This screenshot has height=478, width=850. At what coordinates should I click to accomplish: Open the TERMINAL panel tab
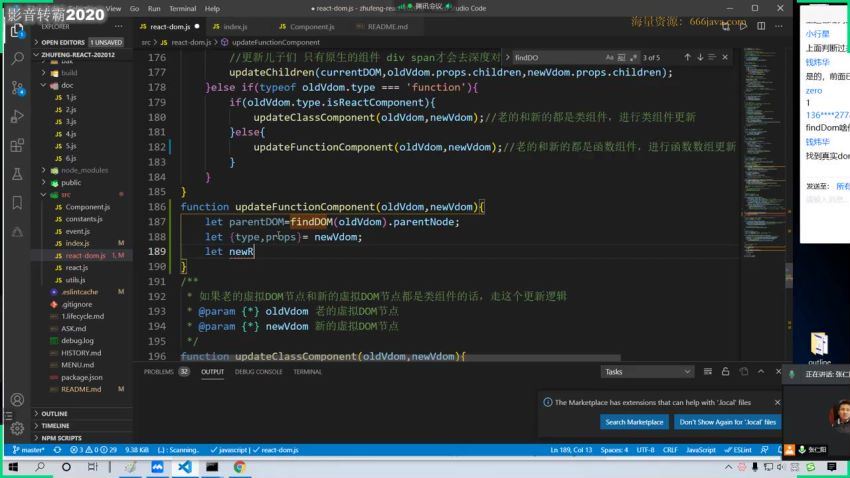pyautogui.click(x=307, y=372)
